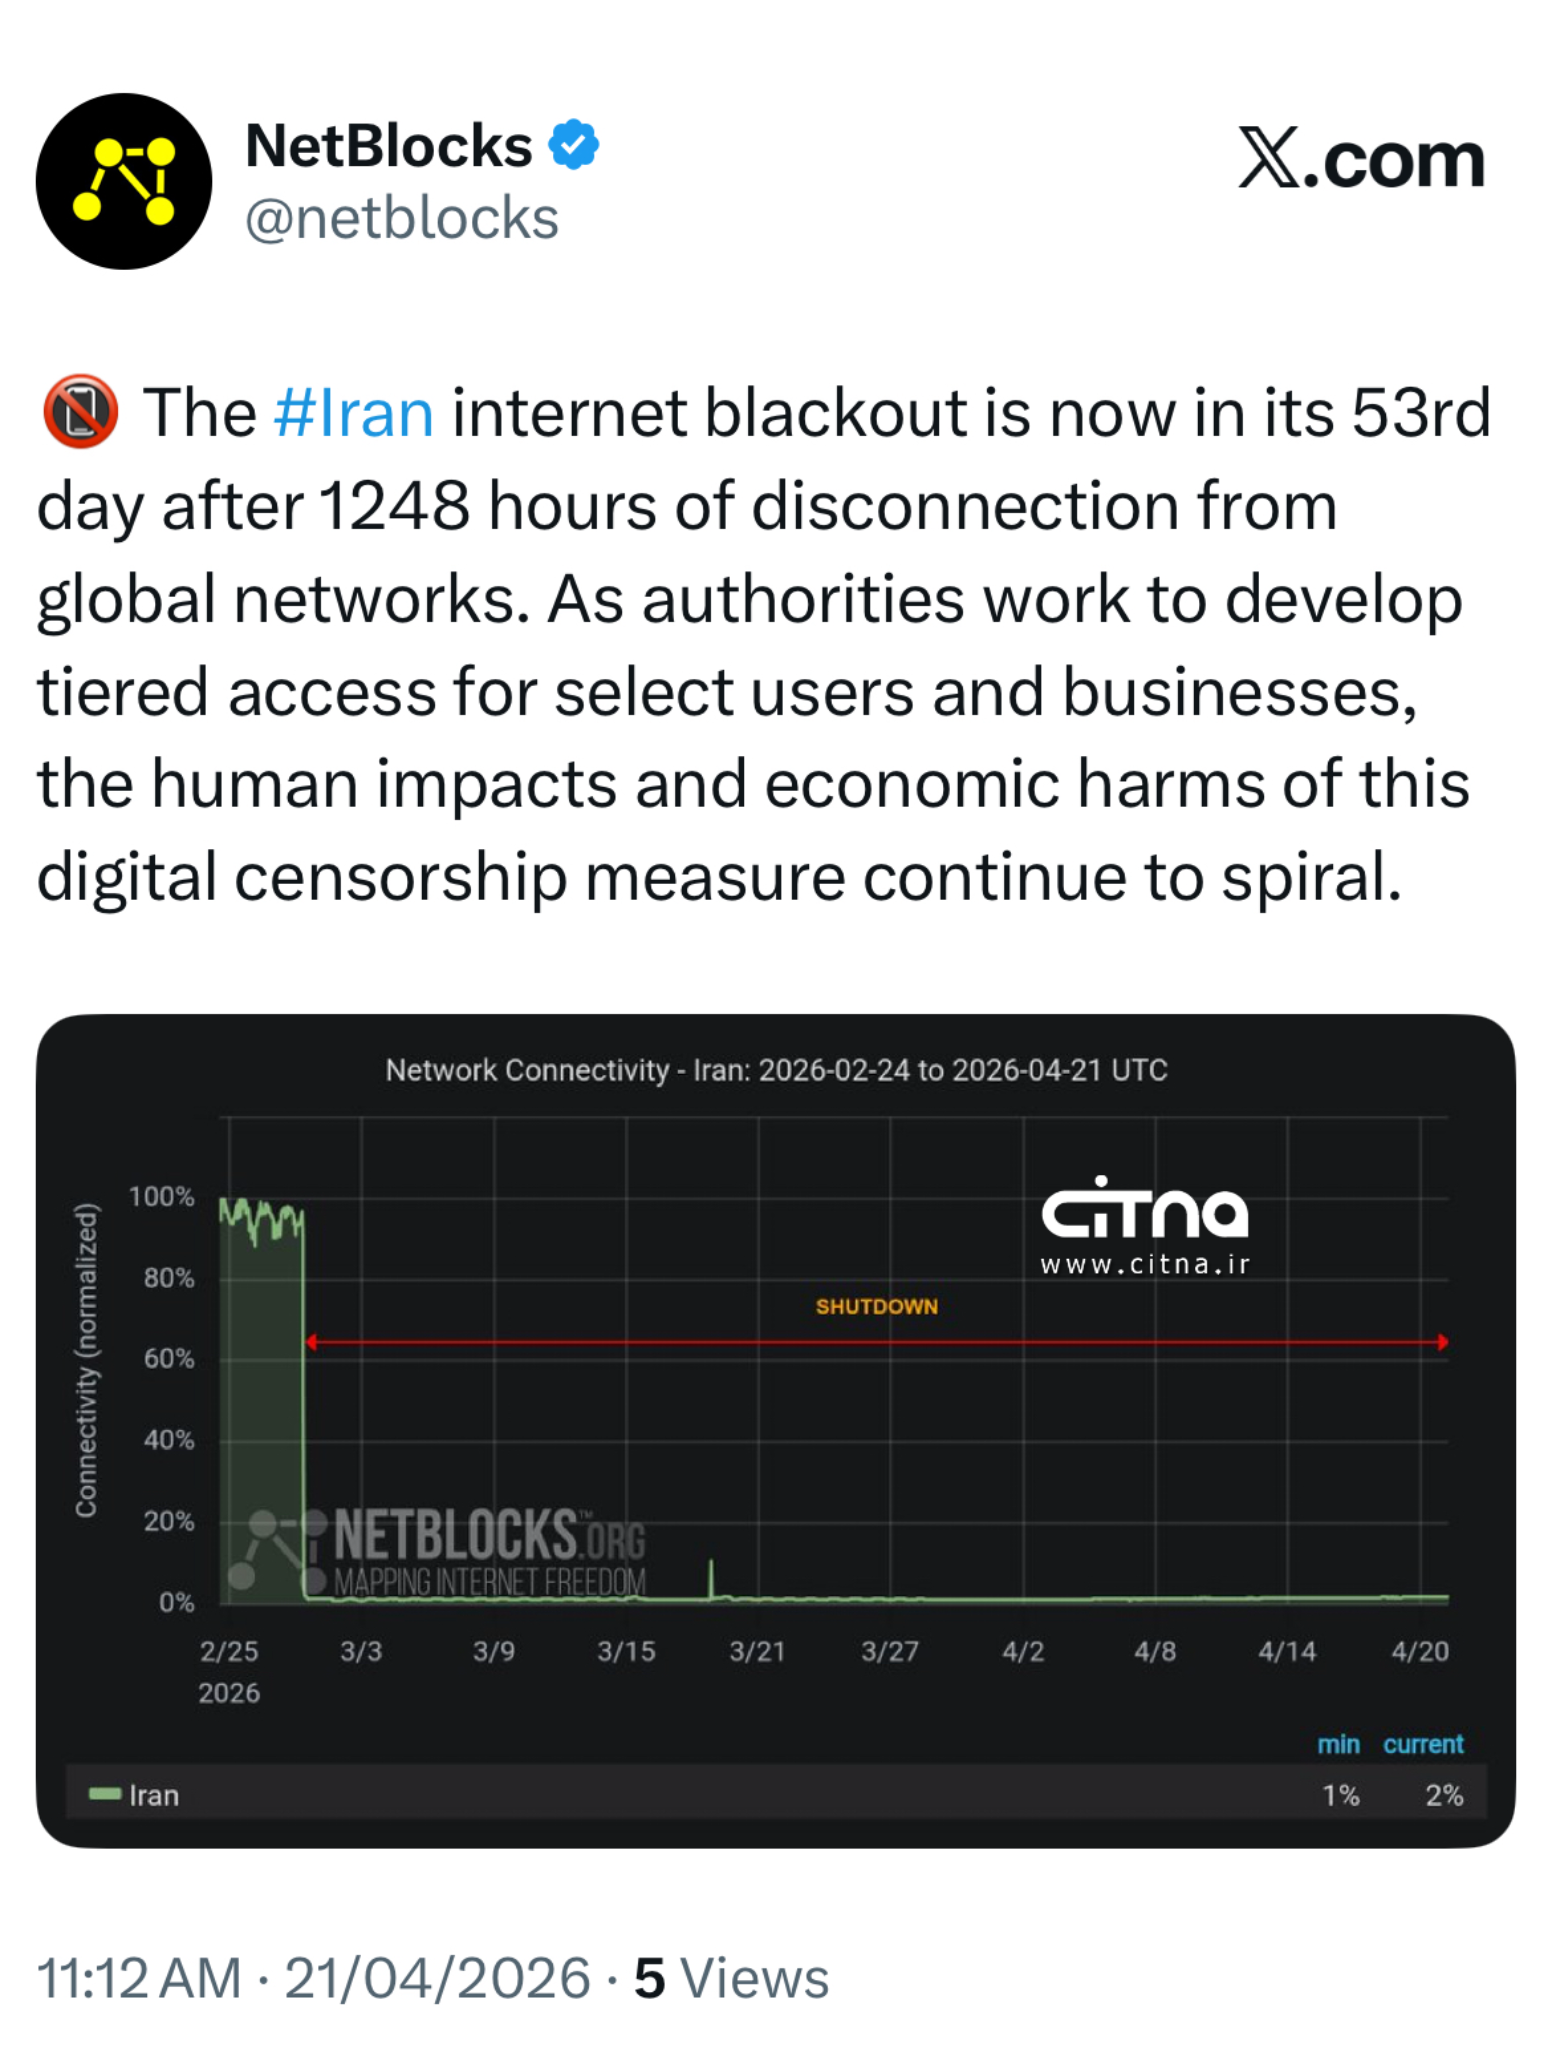This screenshot has height=2048, width=1552.
Task: Click the orange SHUTDOWN label
Action: 876,1306
